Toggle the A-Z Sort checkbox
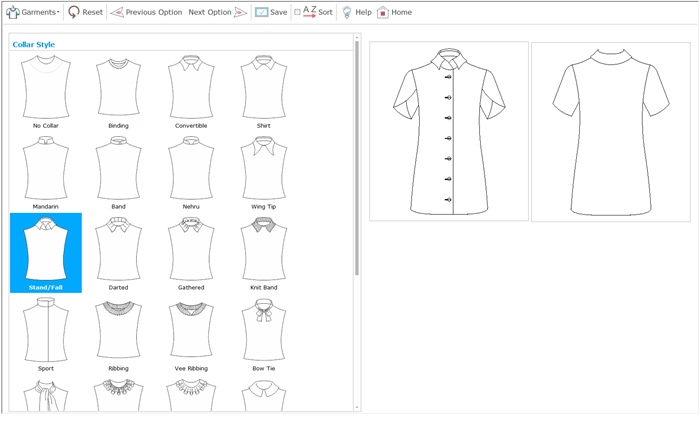 point(297,12)
